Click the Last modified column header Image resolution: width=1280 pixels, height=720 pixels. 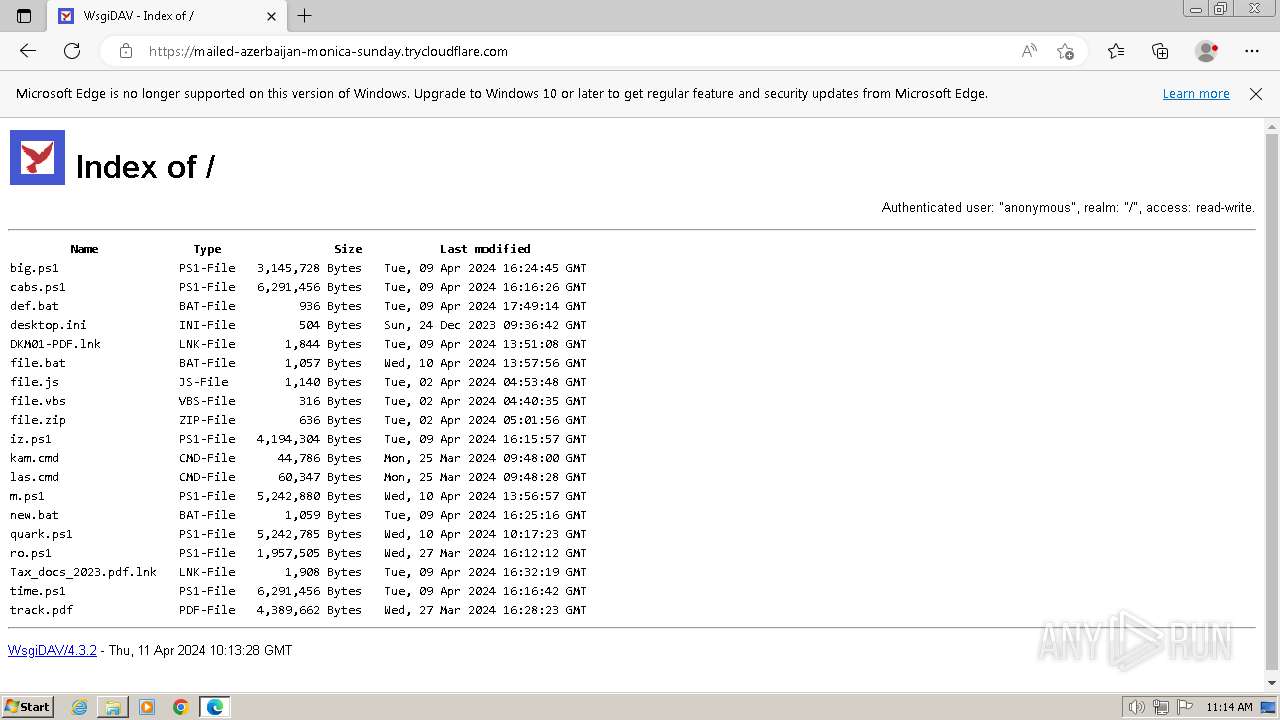[x=485, y=249]
